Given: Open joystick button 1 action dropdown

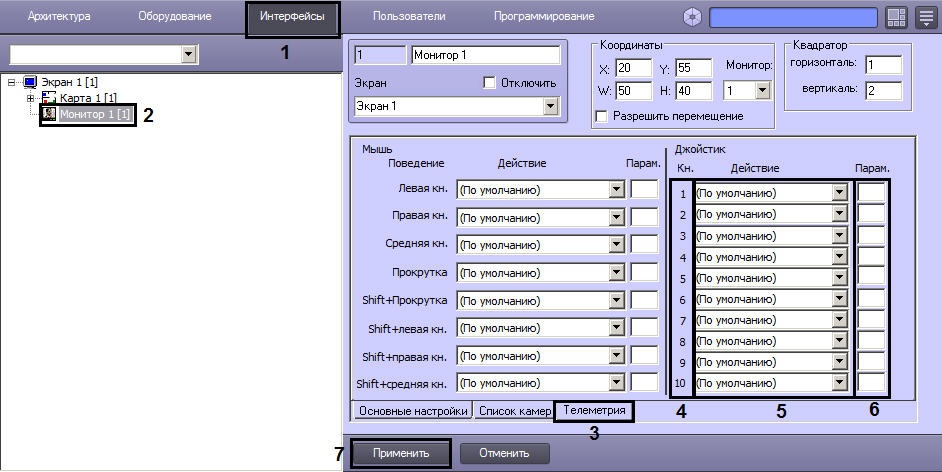Looking at the screenshot, I should pos(839,193).
